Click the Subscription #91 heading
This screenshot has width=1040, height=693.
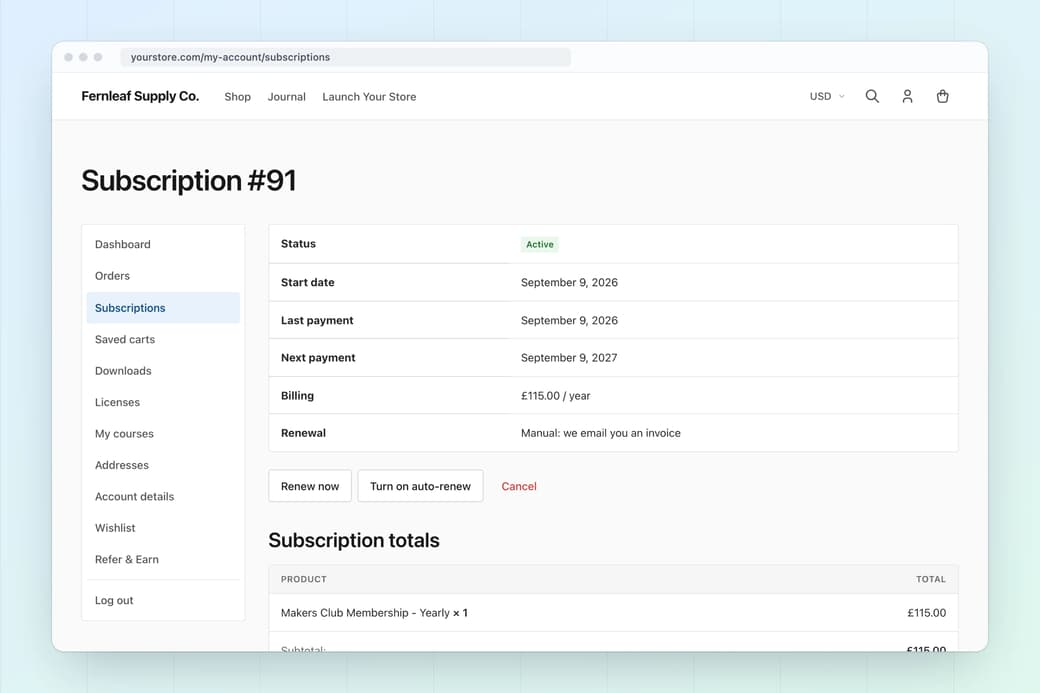[188, 180]
